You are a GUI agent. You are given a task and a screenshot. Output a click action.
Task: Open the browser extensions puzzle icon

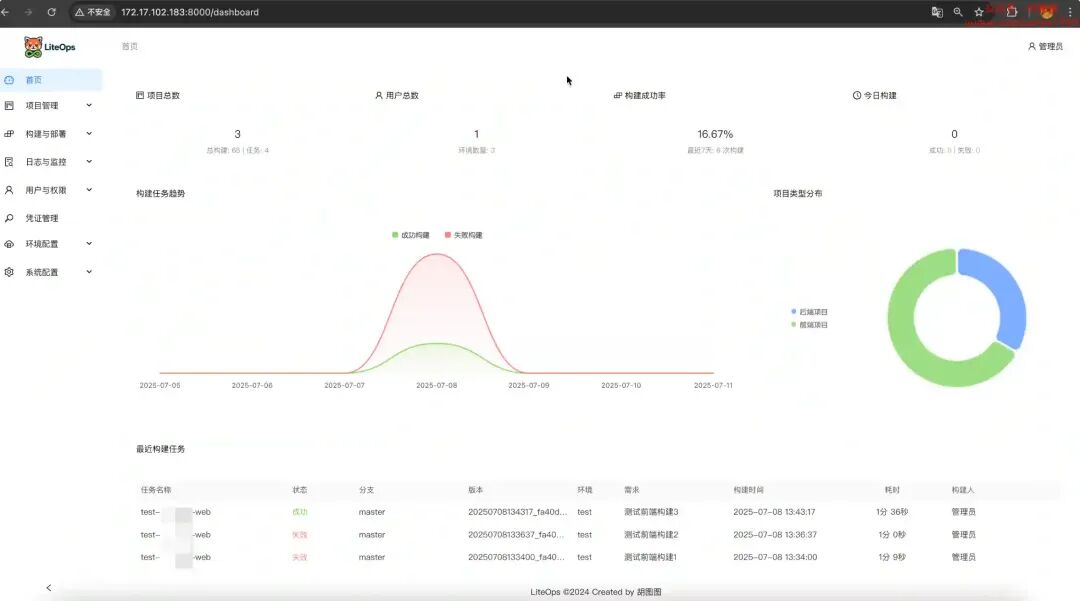(1012, 12)
